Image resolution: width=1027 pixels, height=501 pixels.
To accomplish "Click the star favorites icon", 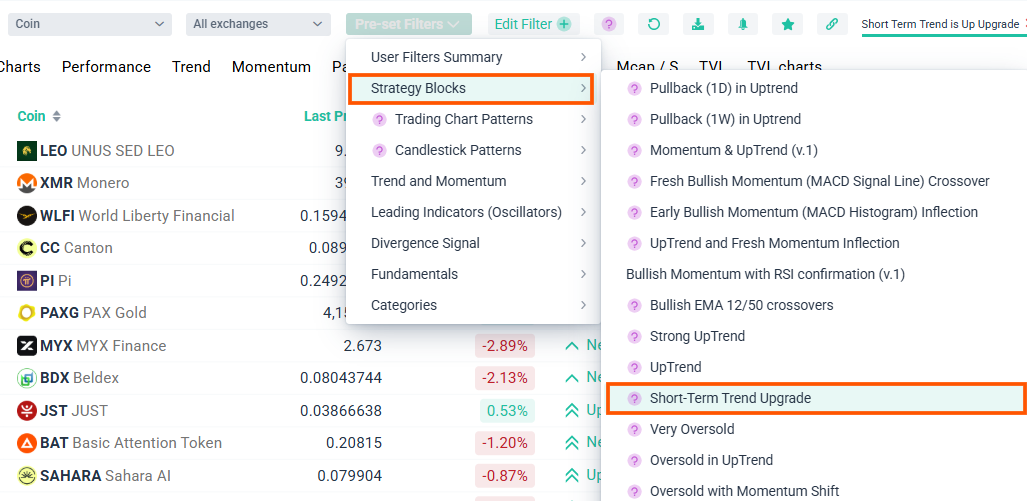I will pos(788,24).
